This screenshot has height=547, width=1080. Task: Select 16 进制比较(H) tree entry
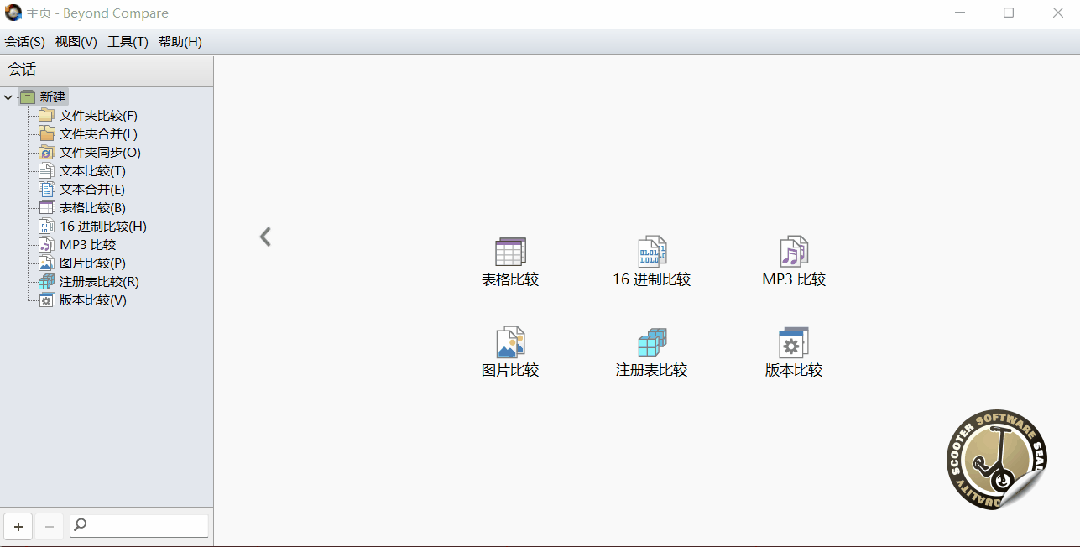[x=103, y=226]
